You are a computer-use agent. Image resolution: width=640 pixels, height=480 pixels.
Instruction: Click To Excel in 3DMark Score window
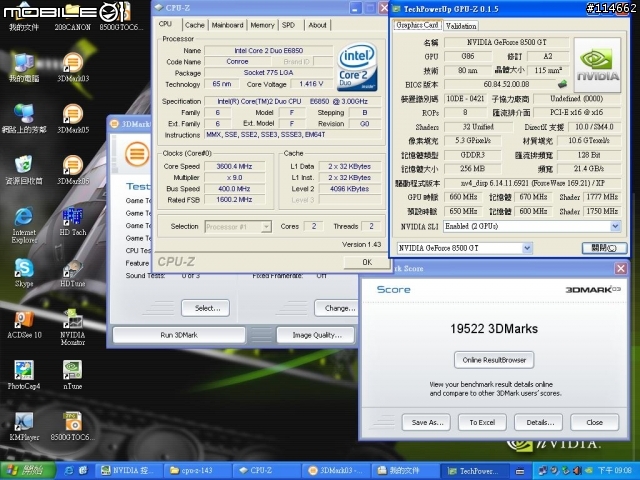[482, 422]
